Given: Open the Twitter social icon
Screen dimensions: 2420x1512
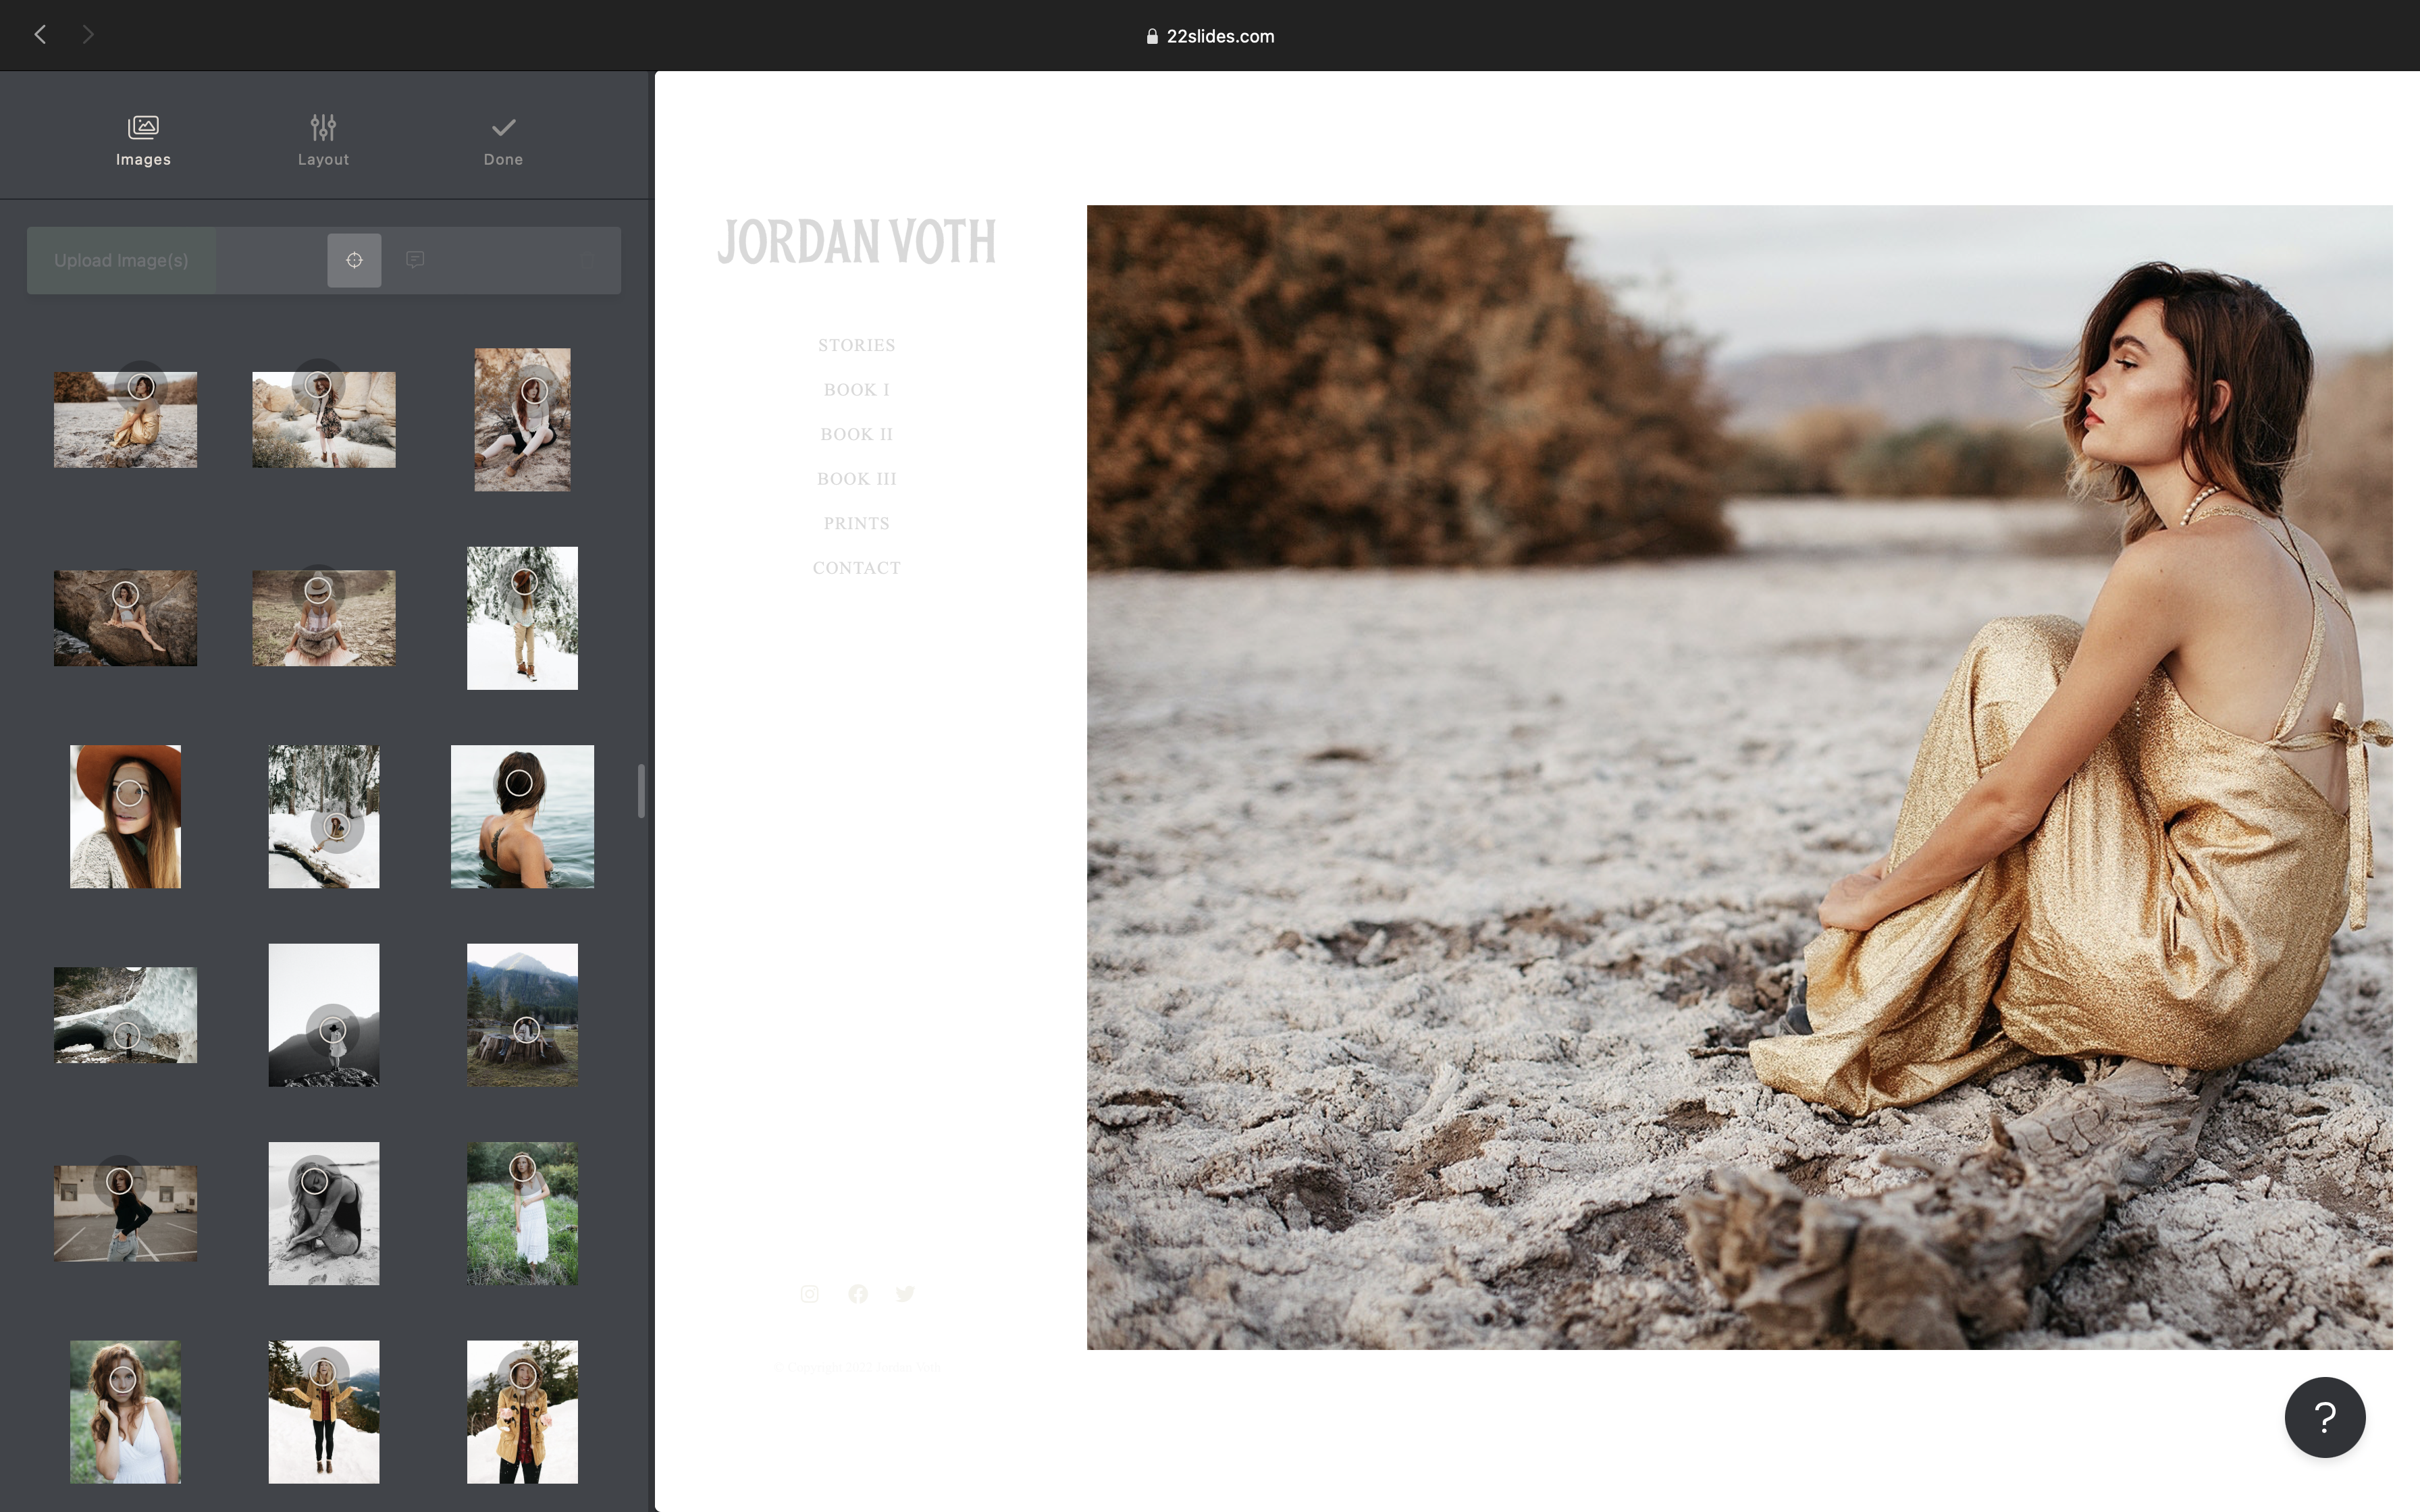Looking at the screenshot, I should 905,1293.
